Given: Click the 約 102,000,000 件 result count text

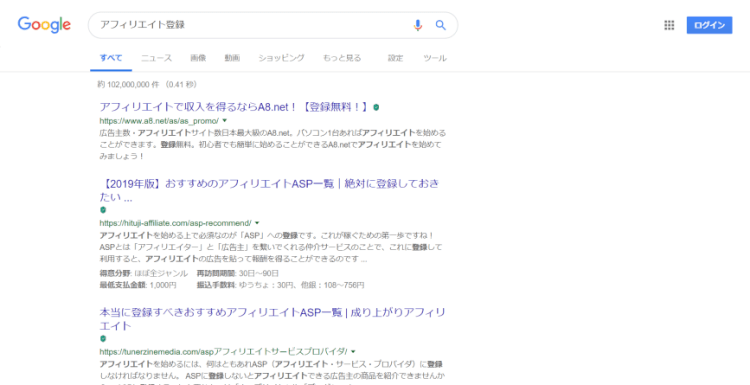Looking at the screenshot, I should [128, 85].
